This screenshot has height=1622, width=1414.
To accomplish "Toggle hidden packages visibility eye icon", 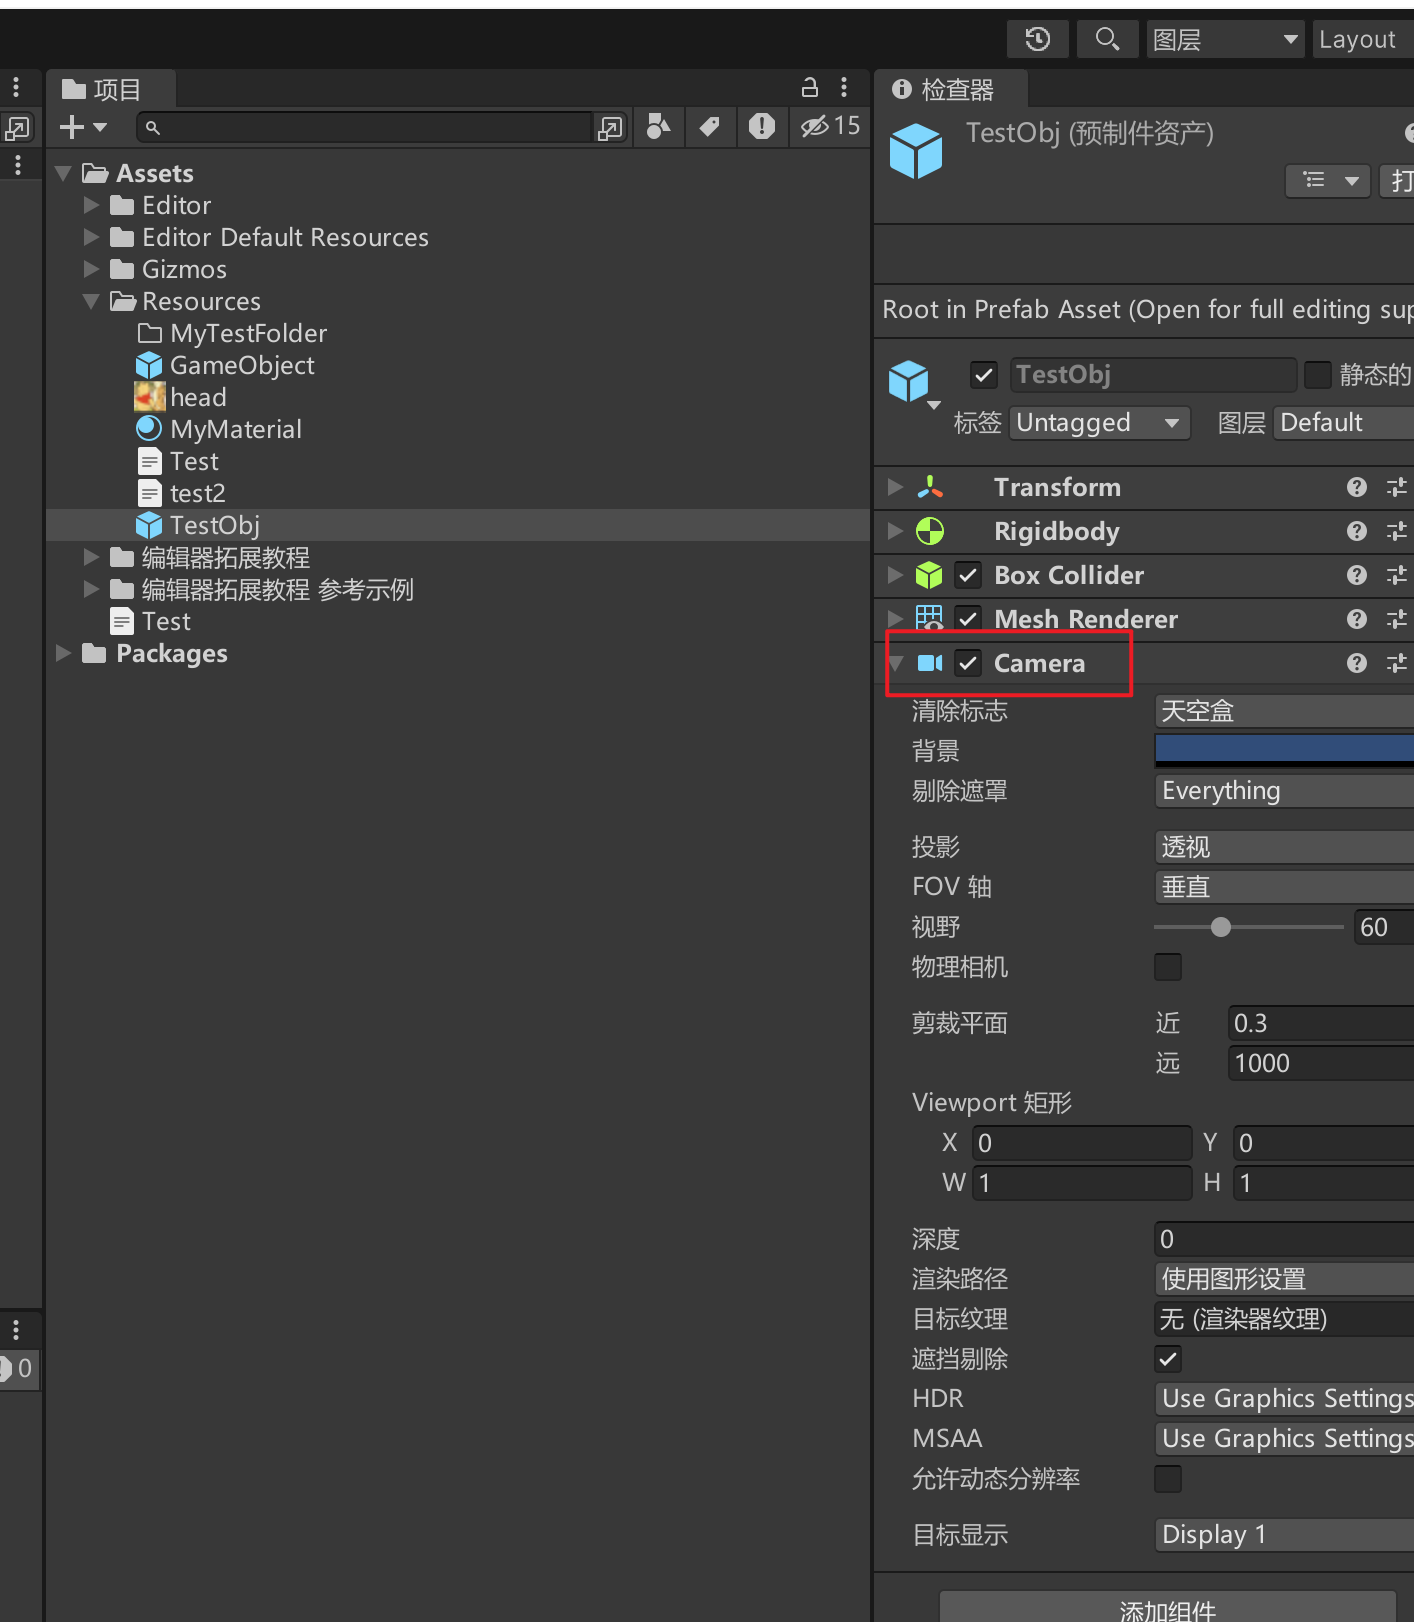I will (x=829, y=126).
